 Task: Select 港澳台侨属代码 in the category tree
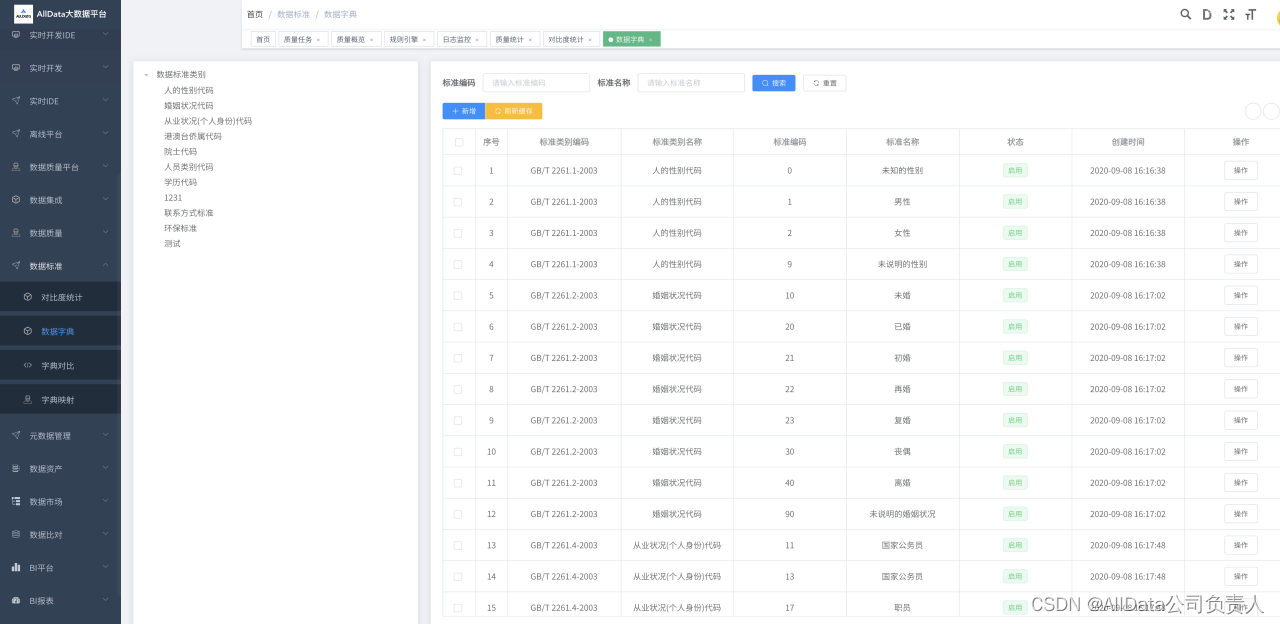point(193,136)
